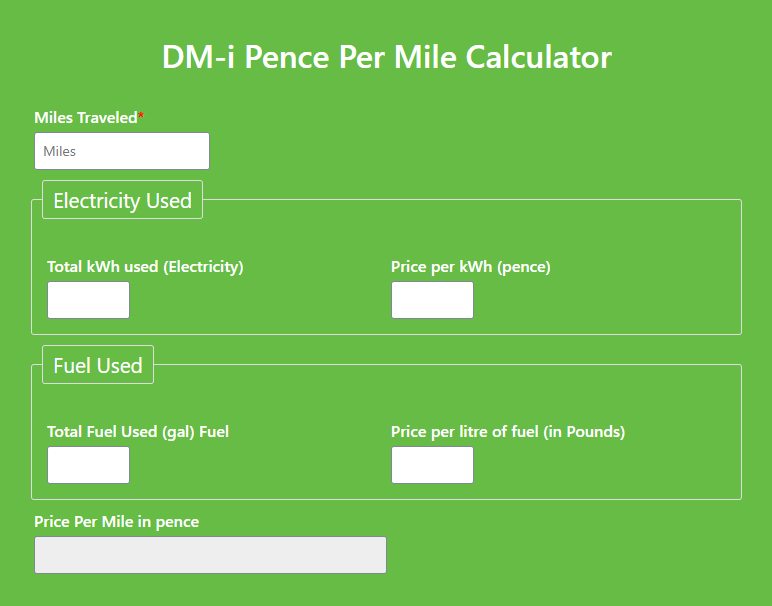Click the Price Per Mile in pence label
The width and height of the screenshot is (772, 606).
[116, 522]
